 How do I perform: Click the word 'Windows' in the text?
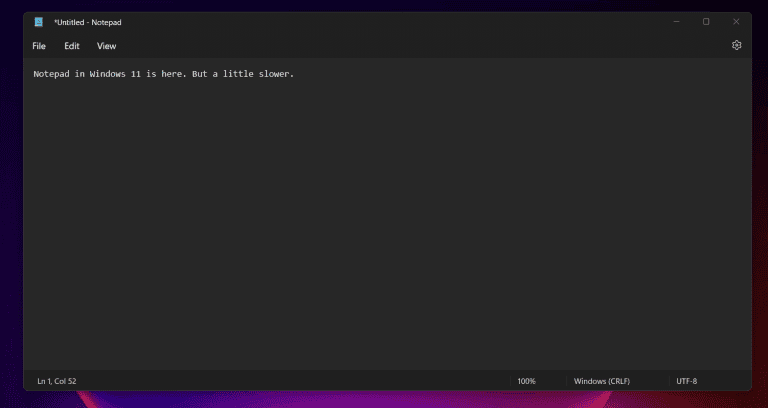[107, 74]
